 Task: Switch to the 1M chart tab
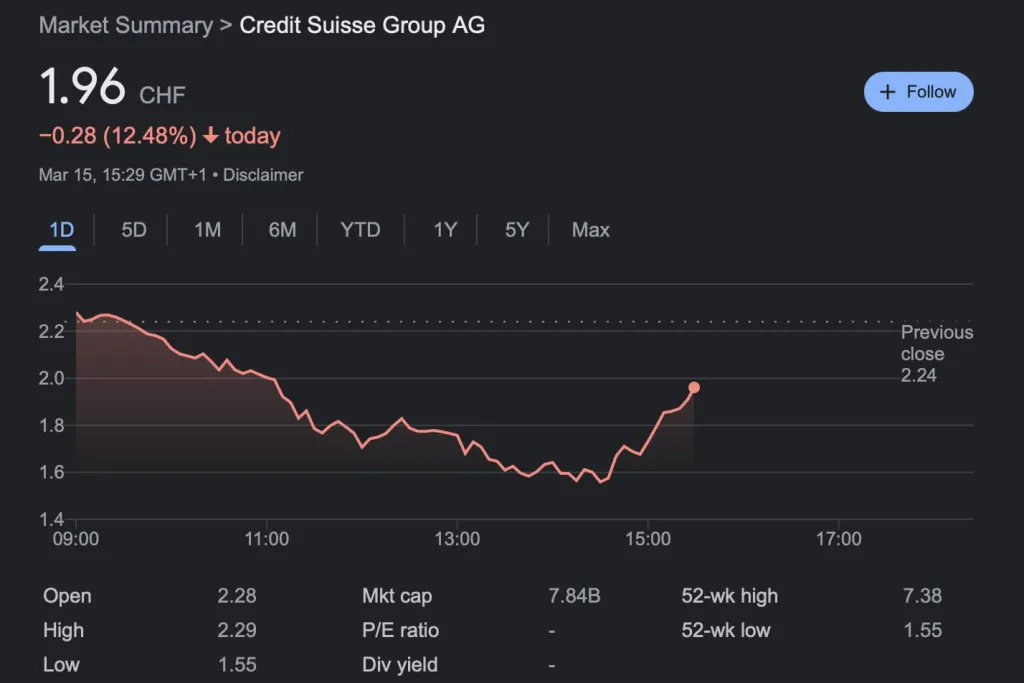pyautogui.click(x=207, y=230)
